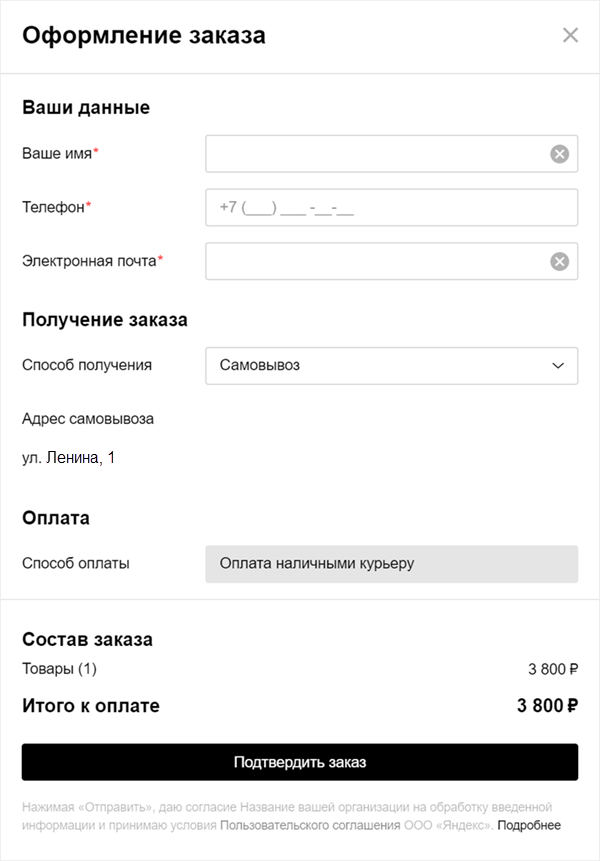Click the Ваше имя input field
Viewport: 600px width, 861px height.
[x=375, y=154]
